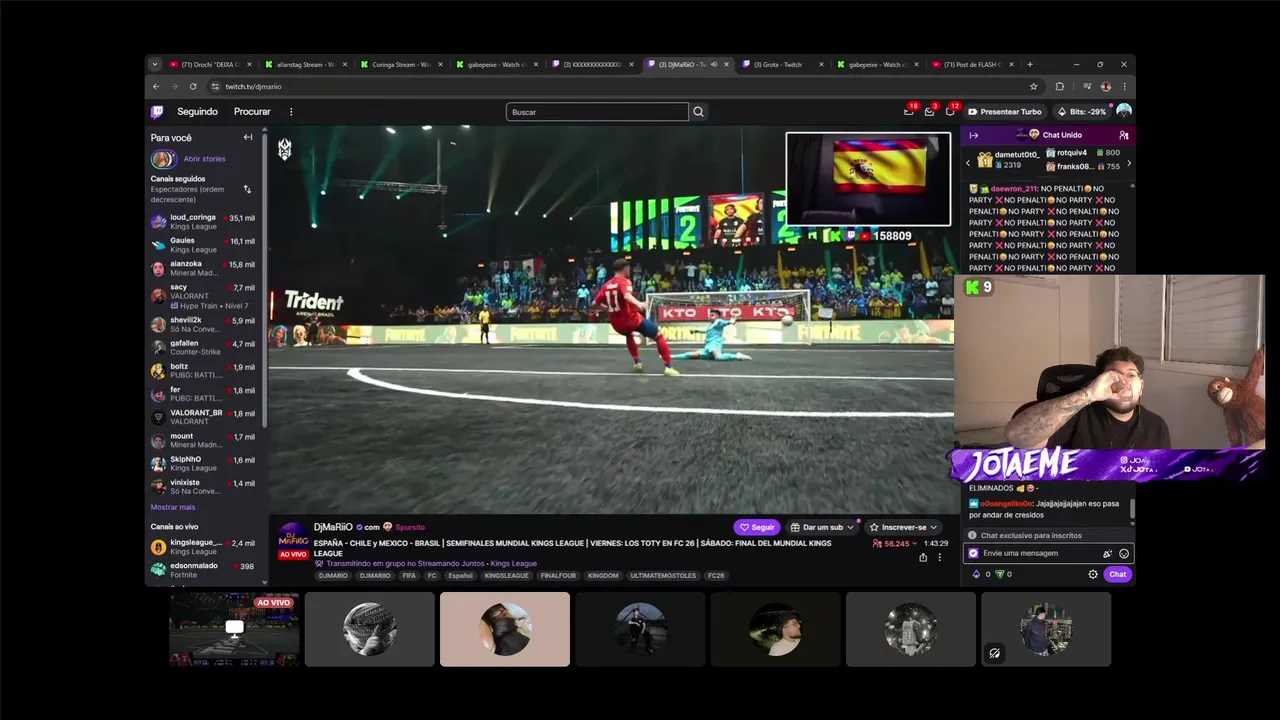Select the pink-background participant thumbnail
1280x720 pixels.
pos(505,629)
